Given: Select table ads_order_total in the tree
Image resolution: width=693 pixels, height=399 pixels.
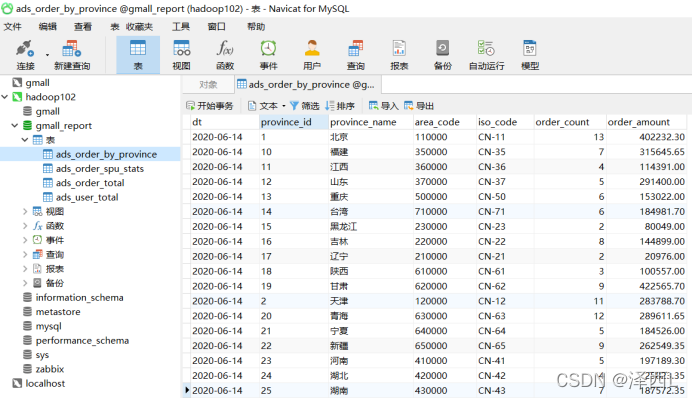Looking at the screenshot, I should tap(90, 183).
